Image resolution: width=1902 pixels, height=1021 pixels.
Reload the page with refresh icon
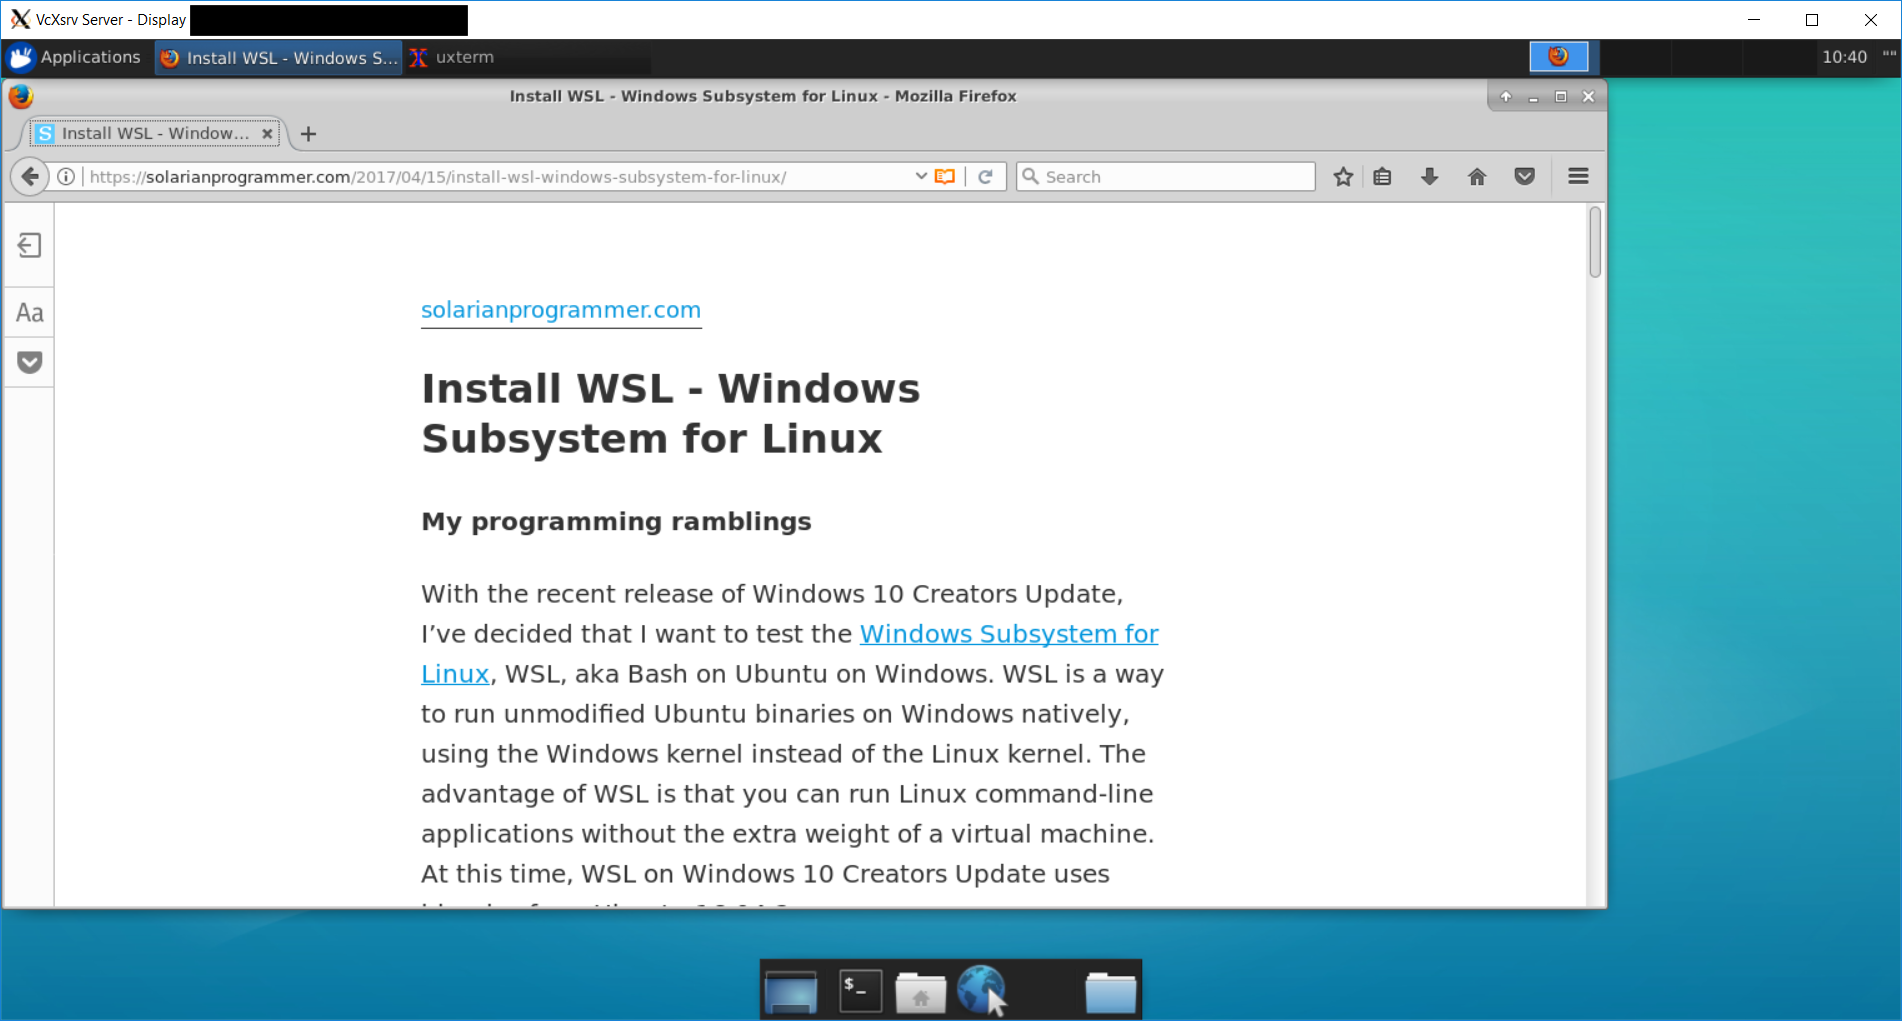986,177
